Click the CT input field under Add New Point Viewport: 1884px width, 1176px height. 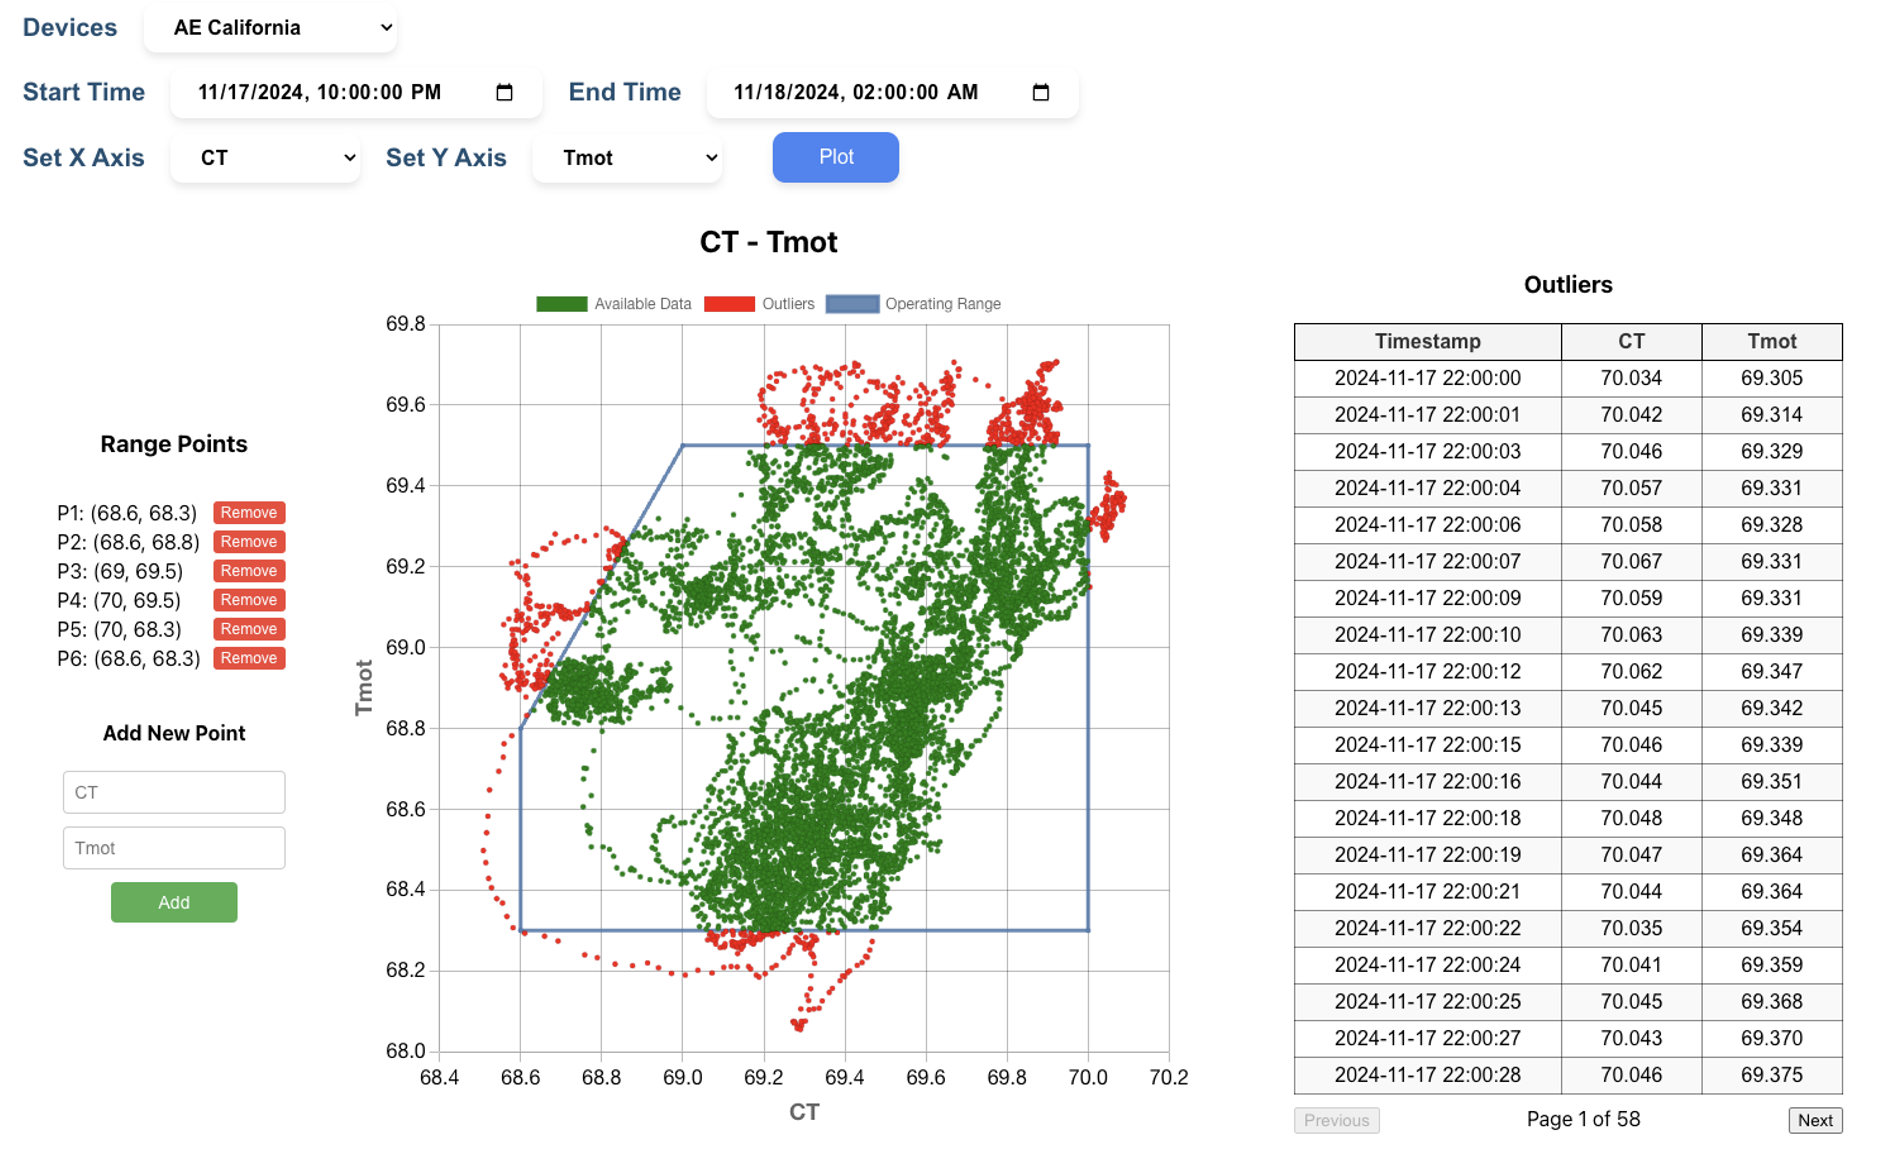173,792
